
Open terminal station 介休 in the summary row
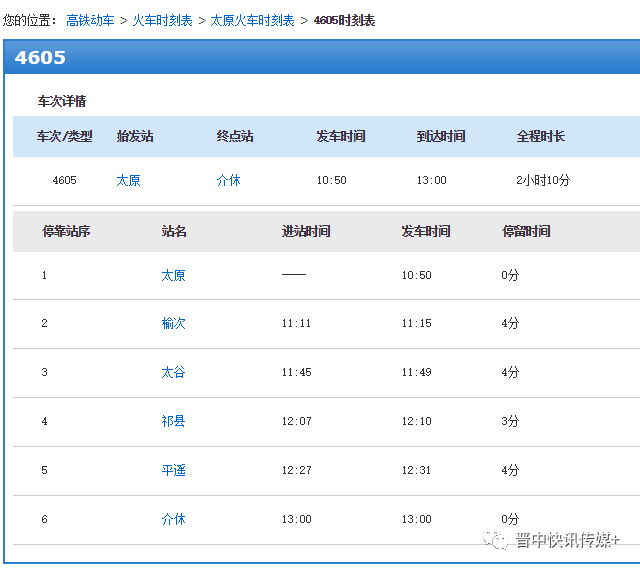click(228, 181)
